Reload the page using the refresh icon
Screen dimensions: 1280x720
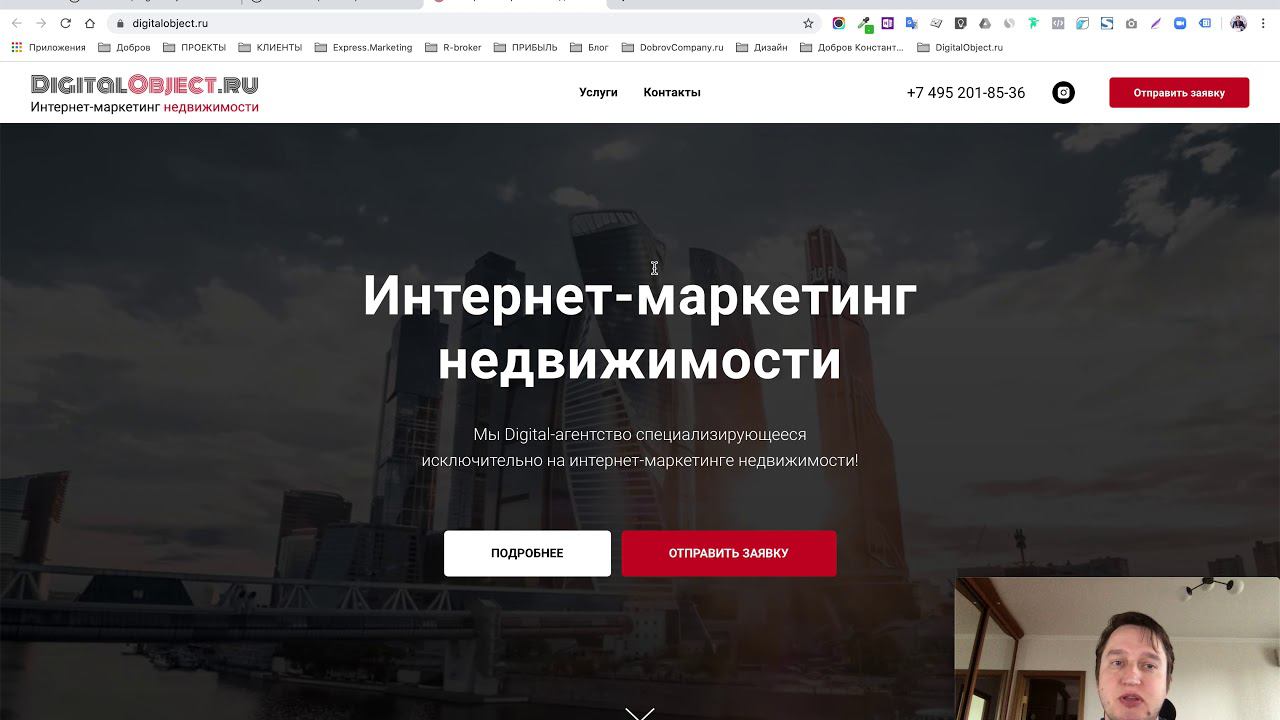point(65,23)
